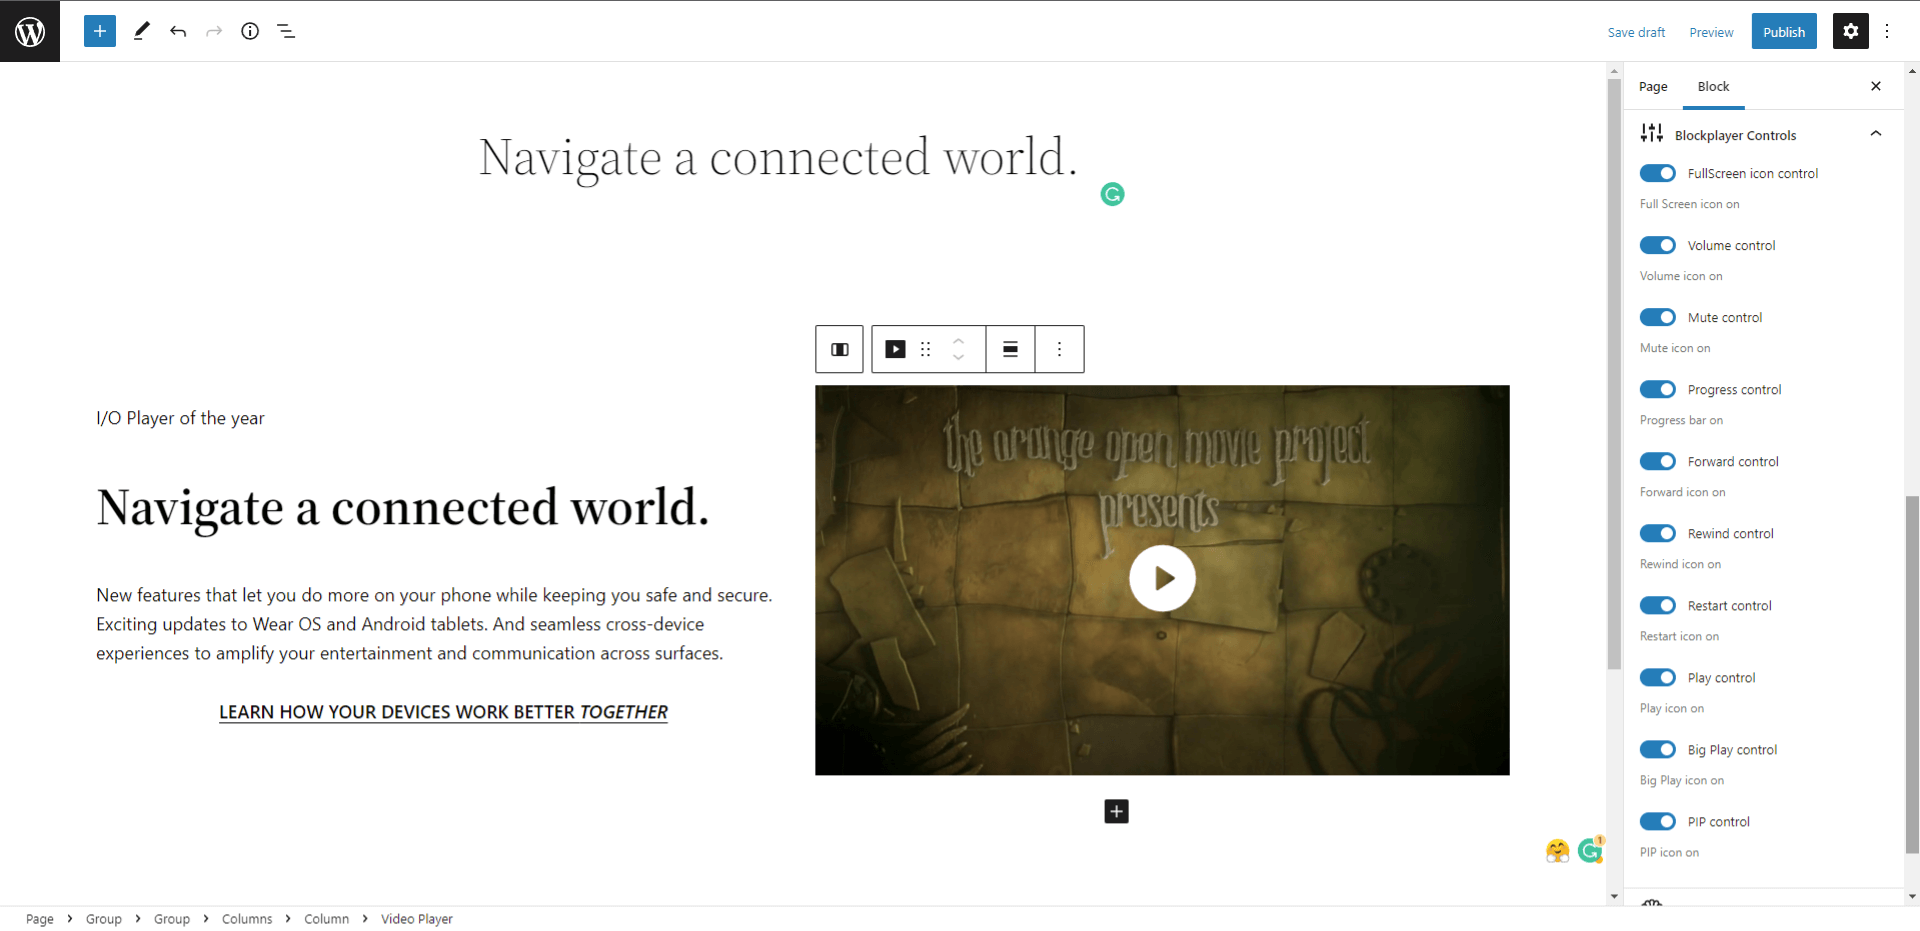Play the video with the big play button
This screenshot has height=931, width=1920.
click(x=1162, y=578)
